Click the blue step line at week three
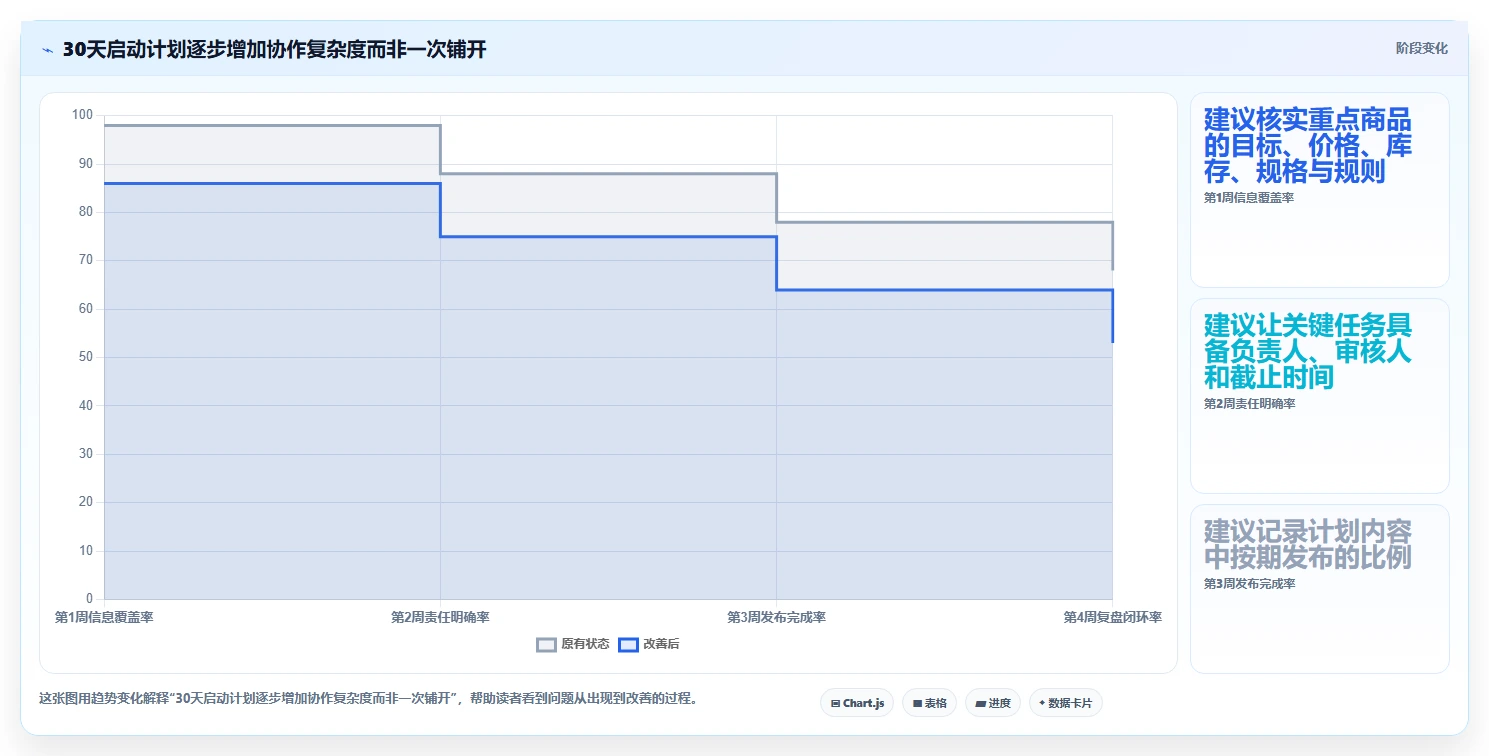 (944, 290)
